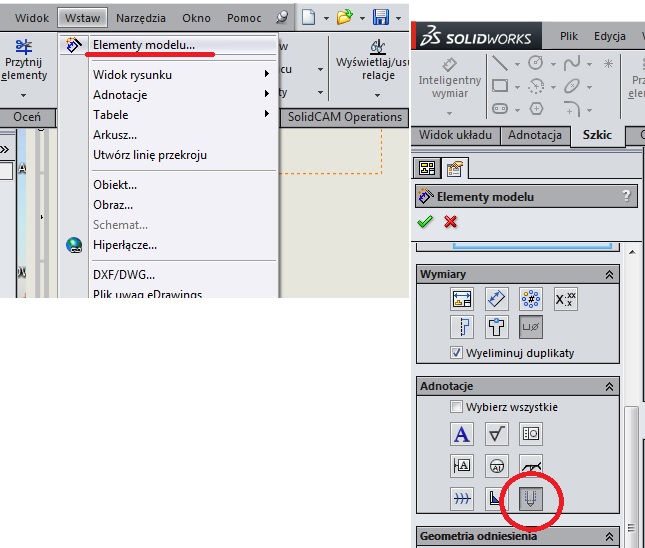Toggle Hole callout button in Wymiary
The width and height of the screenshot is (645, 548).
pyautogui.click(x=531, y=327)
